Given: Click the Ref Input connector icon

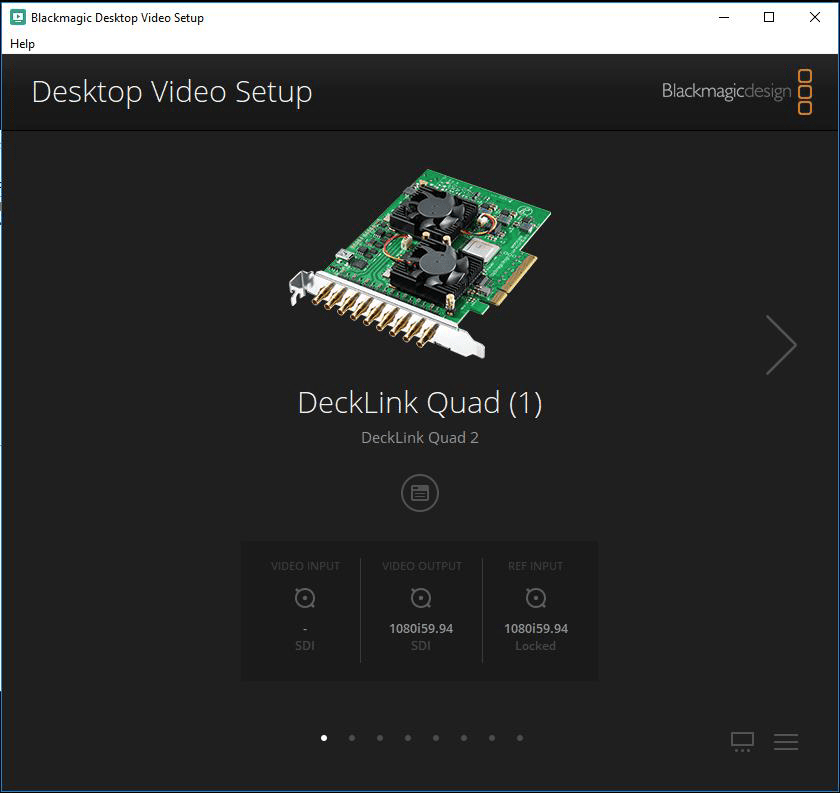Looking at the screenshot, I should point(535,597).
